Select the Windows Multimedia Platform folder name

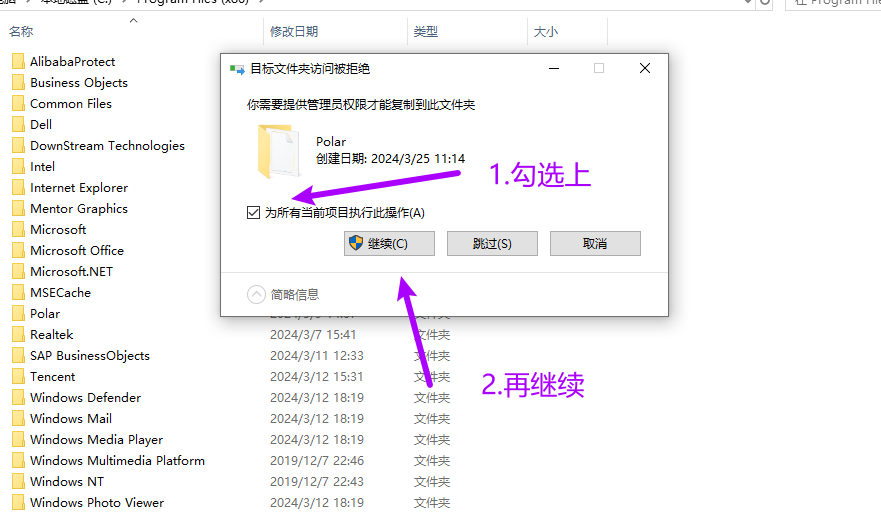click(x=117, y=460)
